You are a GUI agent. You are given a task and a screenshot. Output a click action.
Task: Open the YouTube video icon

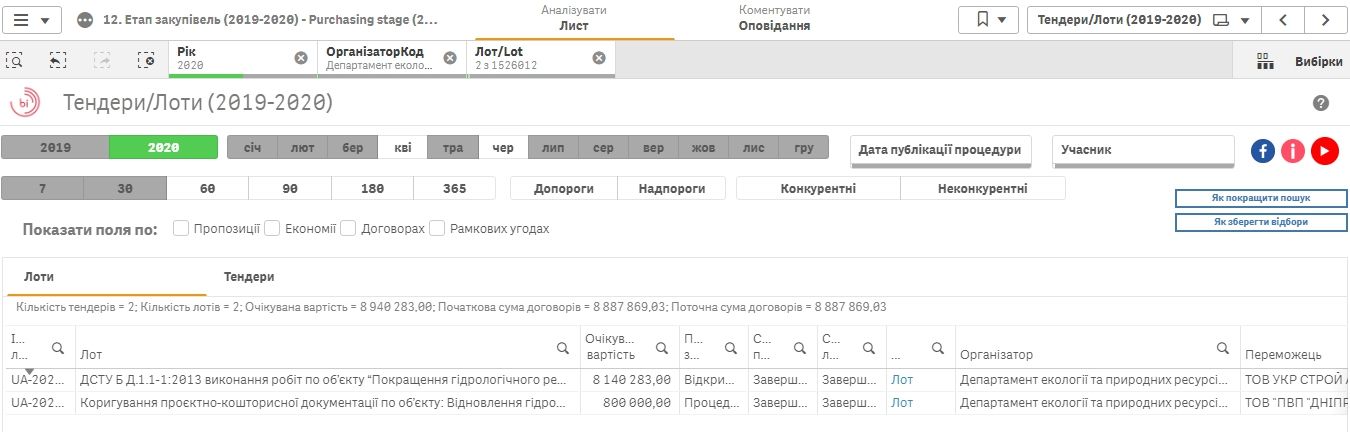pyautogui.click(x=1325, y=150)
